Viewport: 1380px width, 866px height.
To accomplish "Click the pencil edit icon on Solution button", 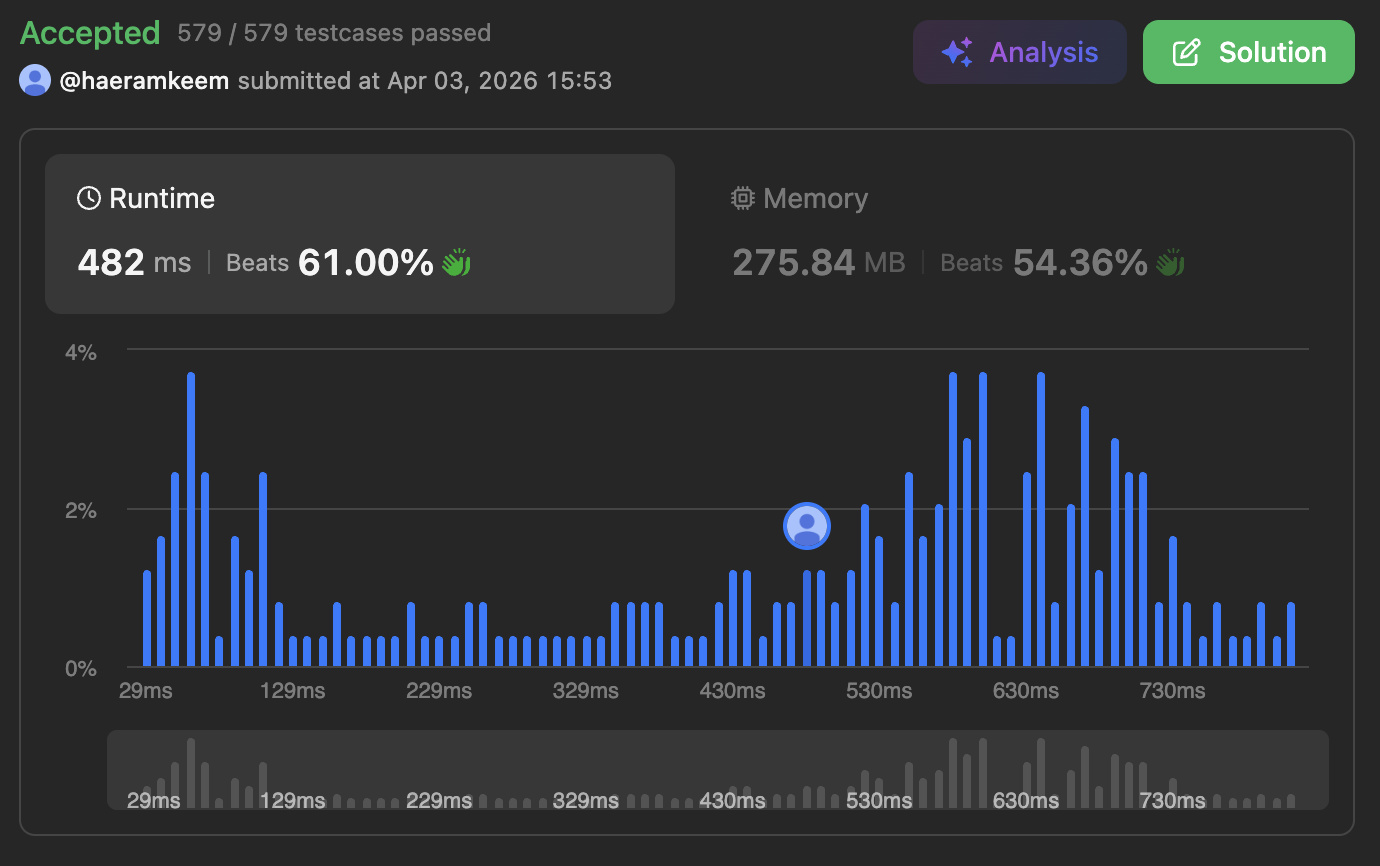I will coord(1186,53).
